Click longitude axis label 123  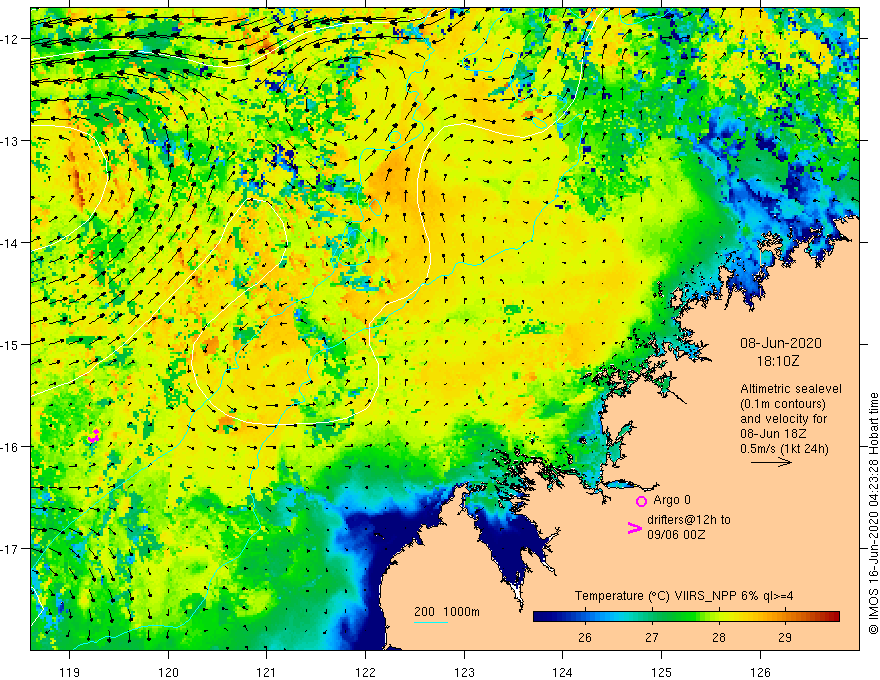tap(464, 672)
